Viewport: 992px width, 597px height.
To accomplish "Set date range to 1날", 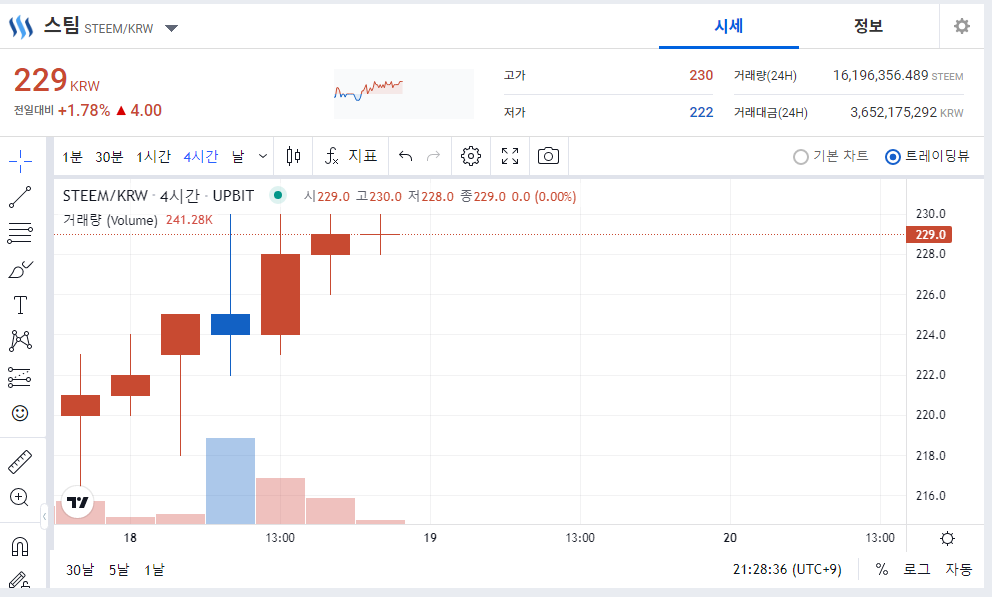I will click(154, 570).
